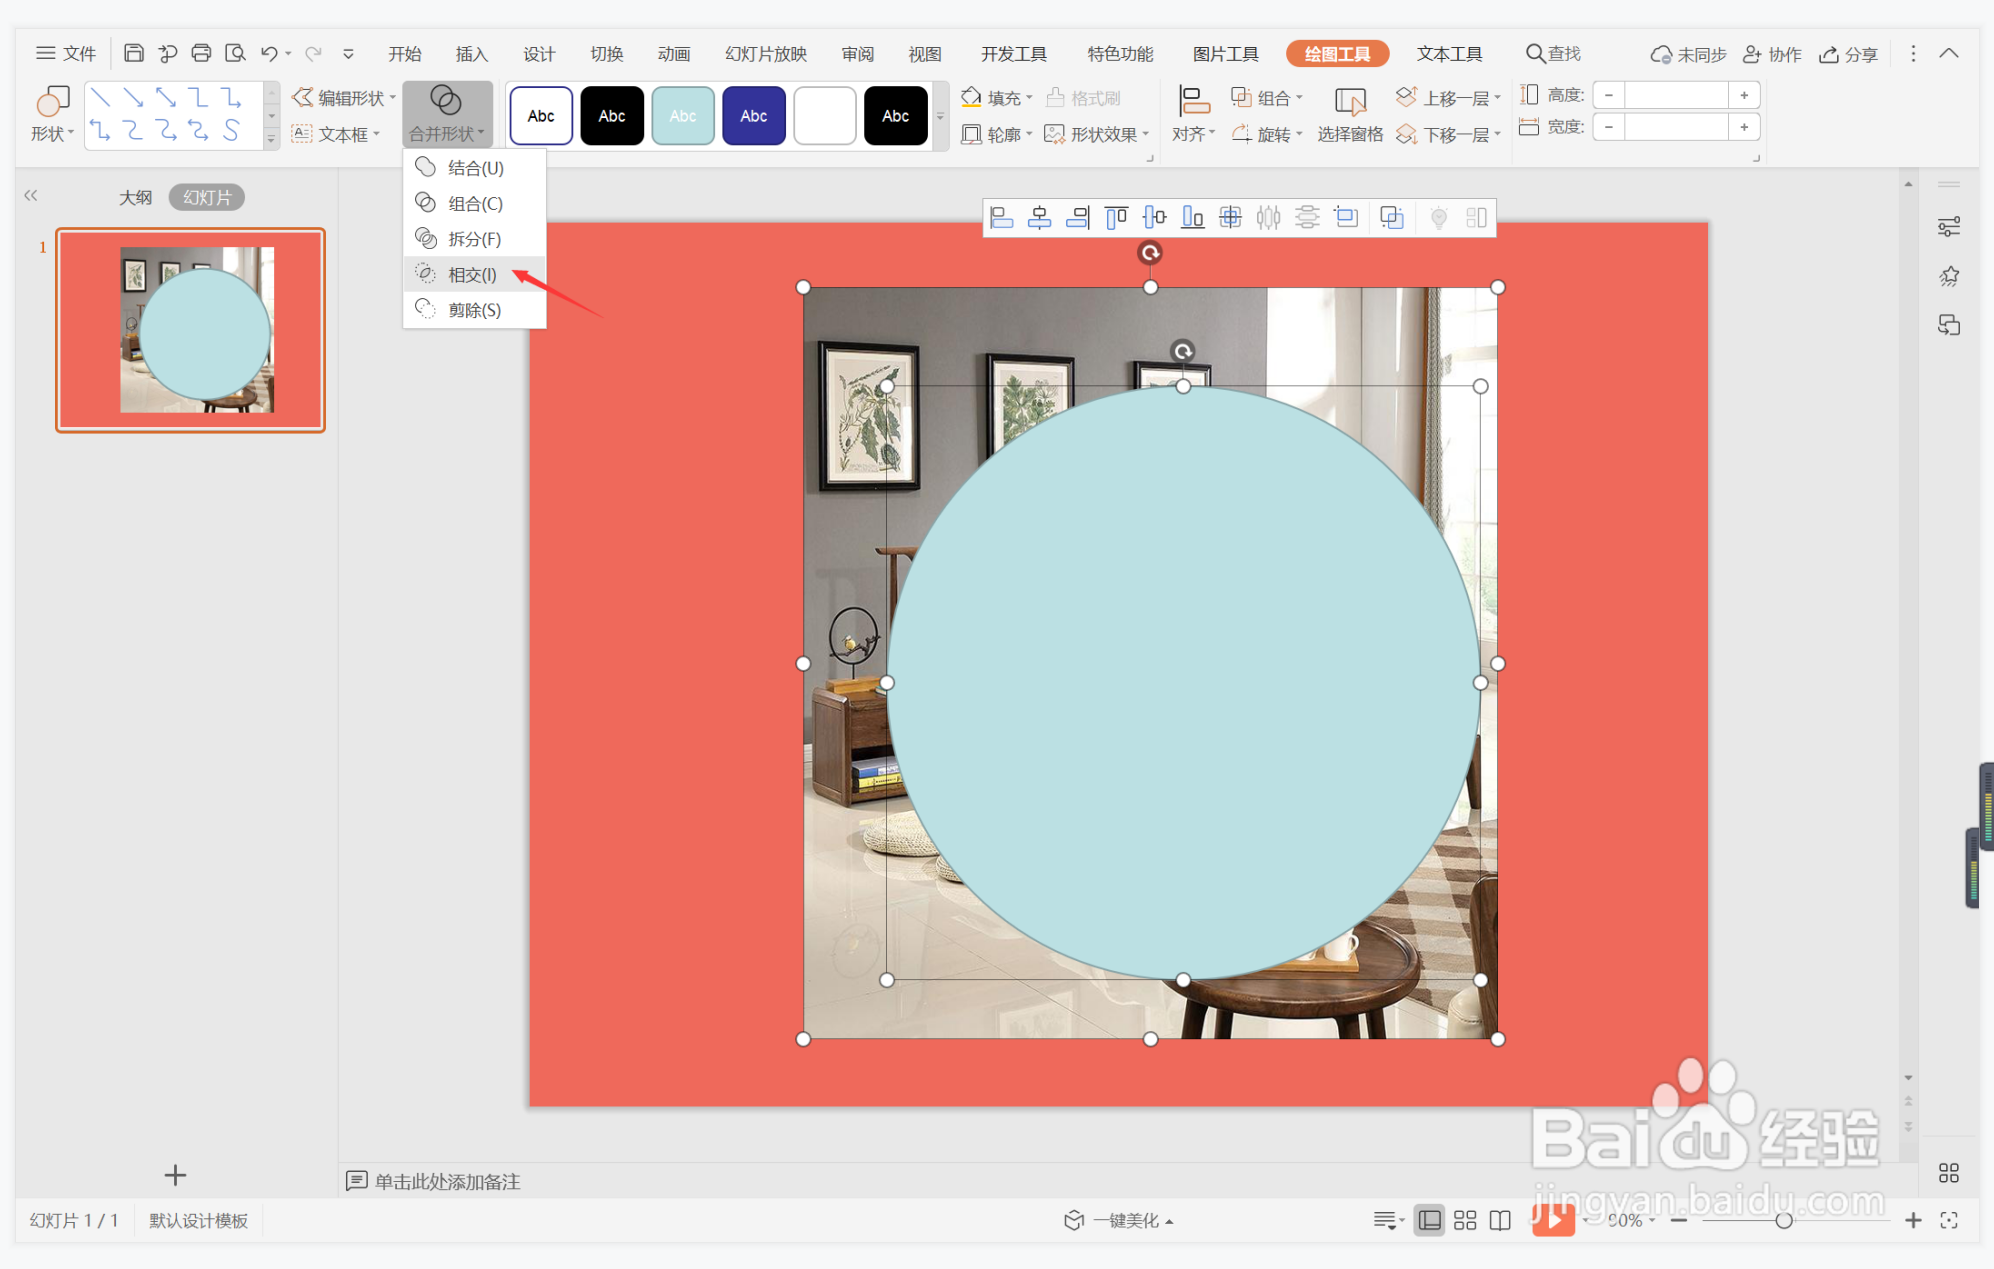Select the slide 1 thumbnail

tap(190, 329)
